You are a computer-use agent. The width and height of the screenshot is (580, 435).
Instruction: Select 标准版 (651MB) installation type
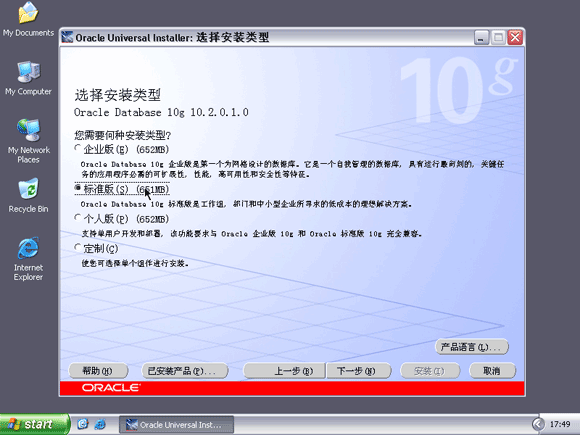[x=122, y=189]
